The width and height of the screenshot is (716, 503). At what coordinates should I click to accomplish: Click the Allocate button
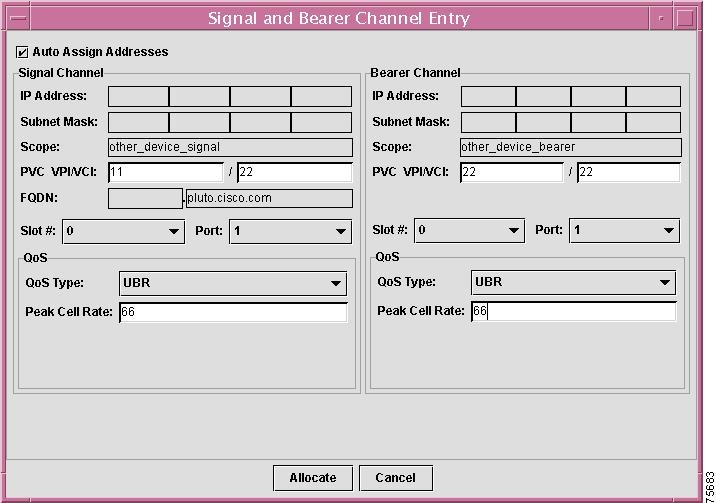coord(313,478)
